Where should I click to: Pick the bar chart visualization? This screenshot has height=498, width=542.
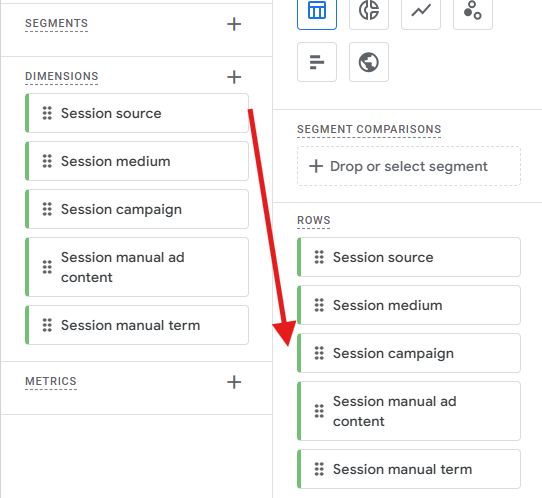(x=317, y=62)
